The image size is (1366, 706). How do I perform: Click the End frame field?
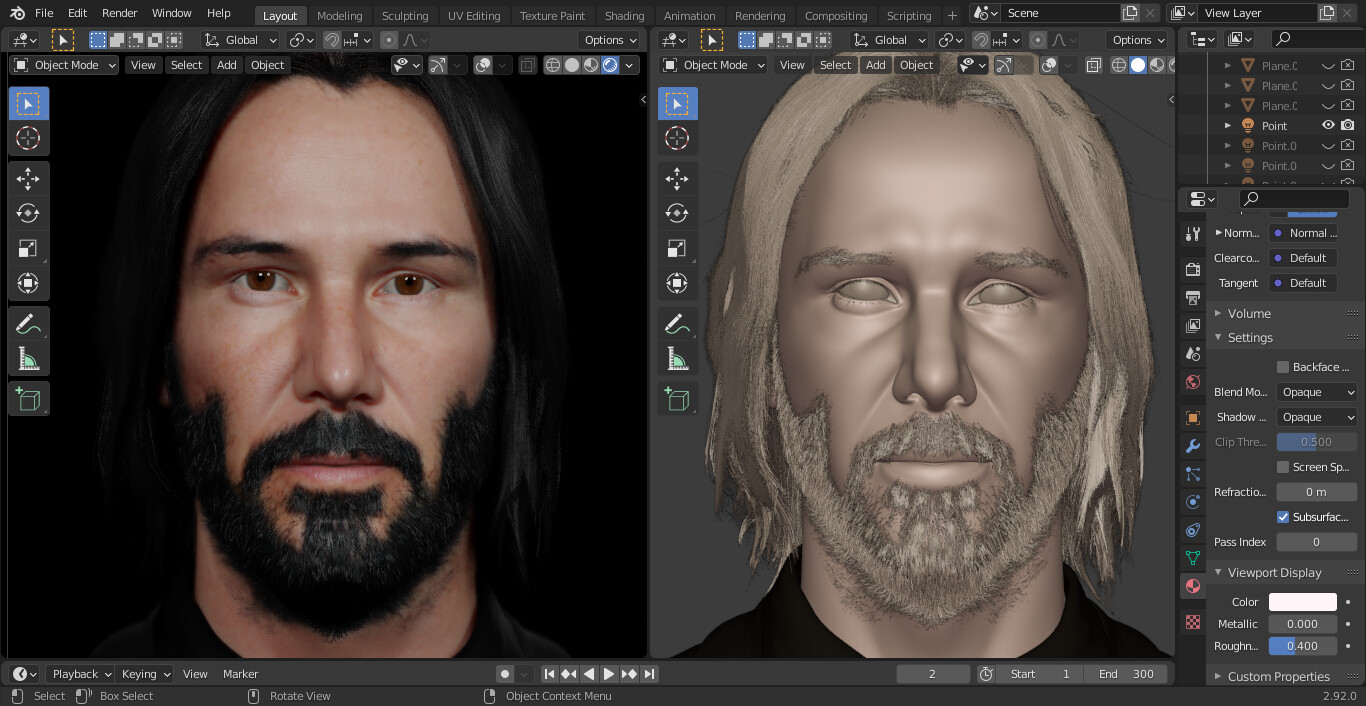coord(1127,674)
